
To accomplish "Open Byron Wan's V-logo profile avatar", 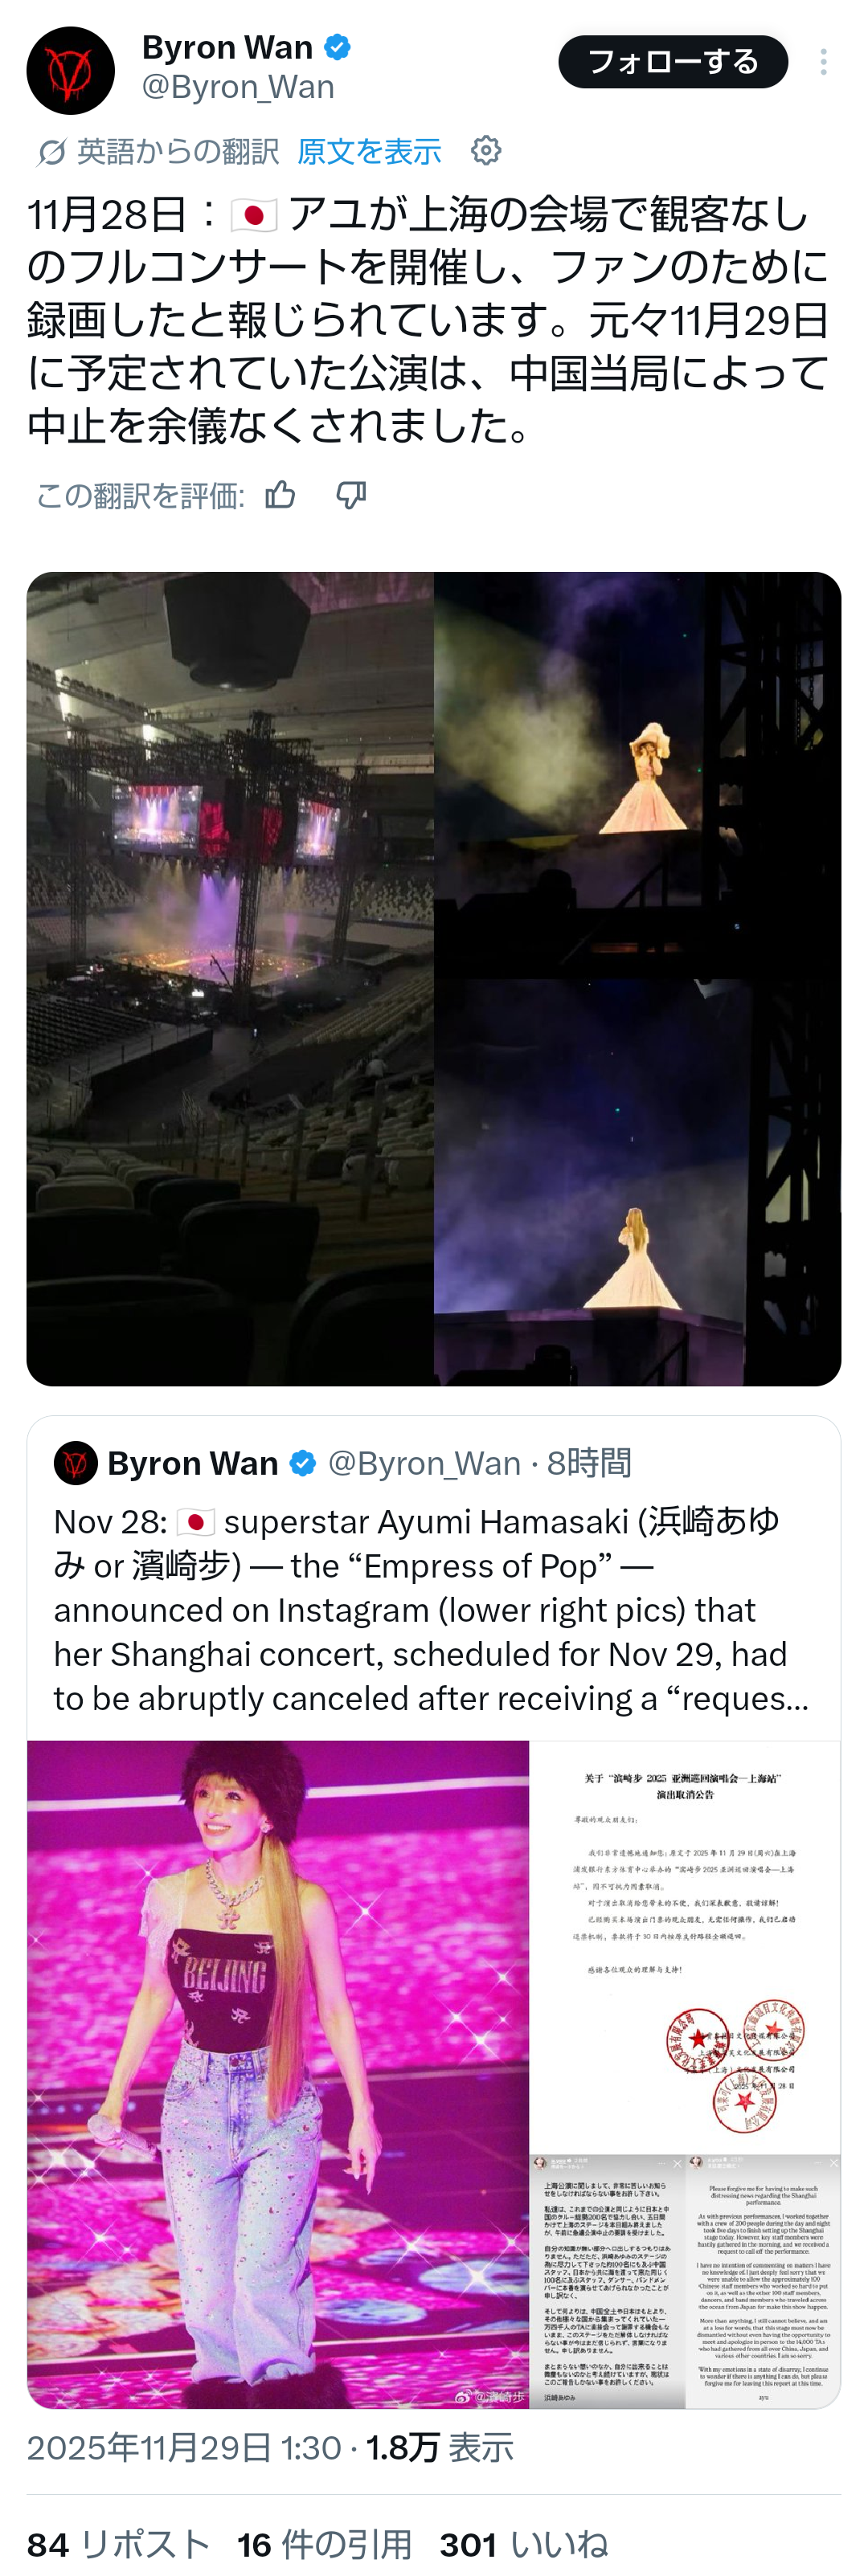I will click(70, 70).
